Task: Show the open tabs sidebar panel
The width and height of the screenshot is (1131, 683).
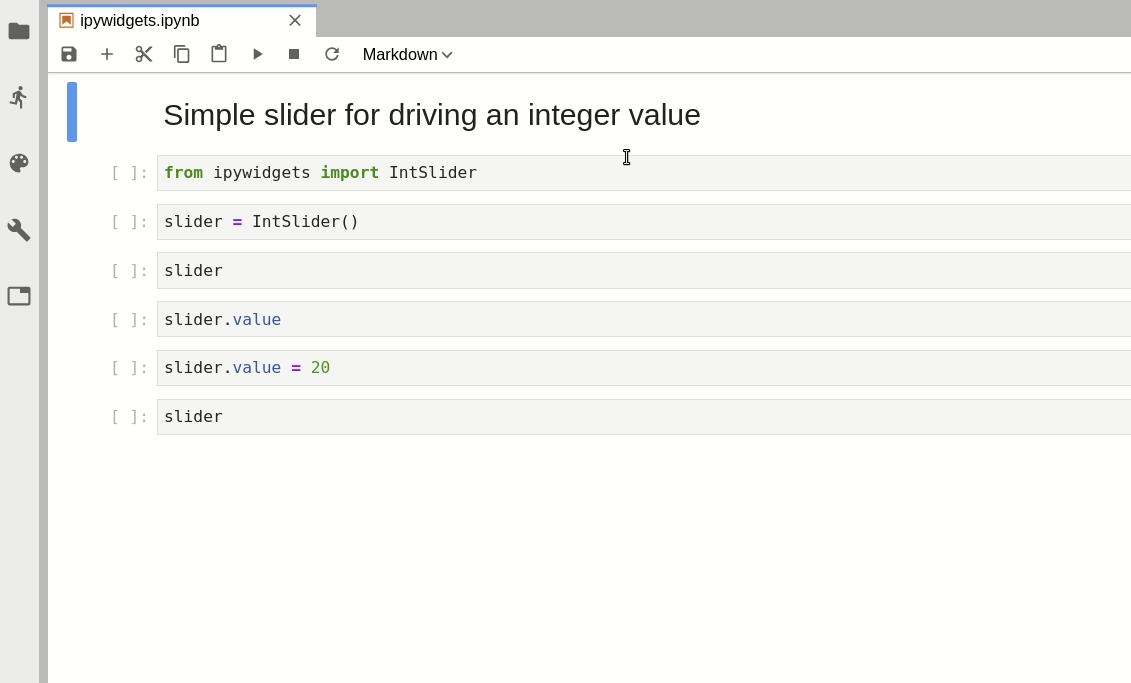Action: (19, 296)
